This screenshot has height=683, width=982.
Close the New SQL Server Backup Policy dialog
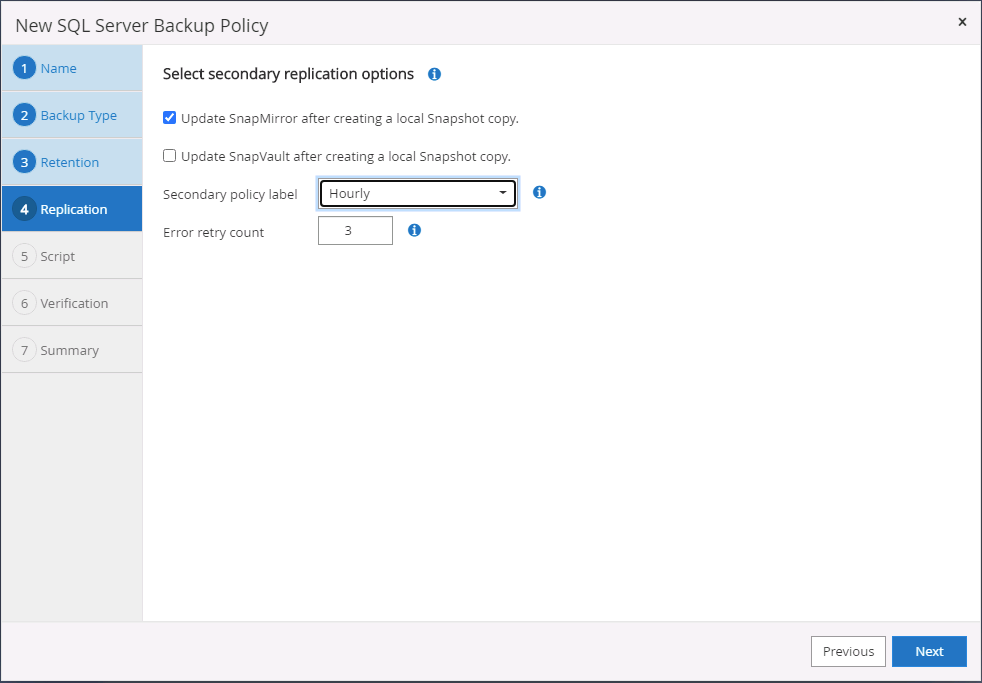[x=962, y=21]
